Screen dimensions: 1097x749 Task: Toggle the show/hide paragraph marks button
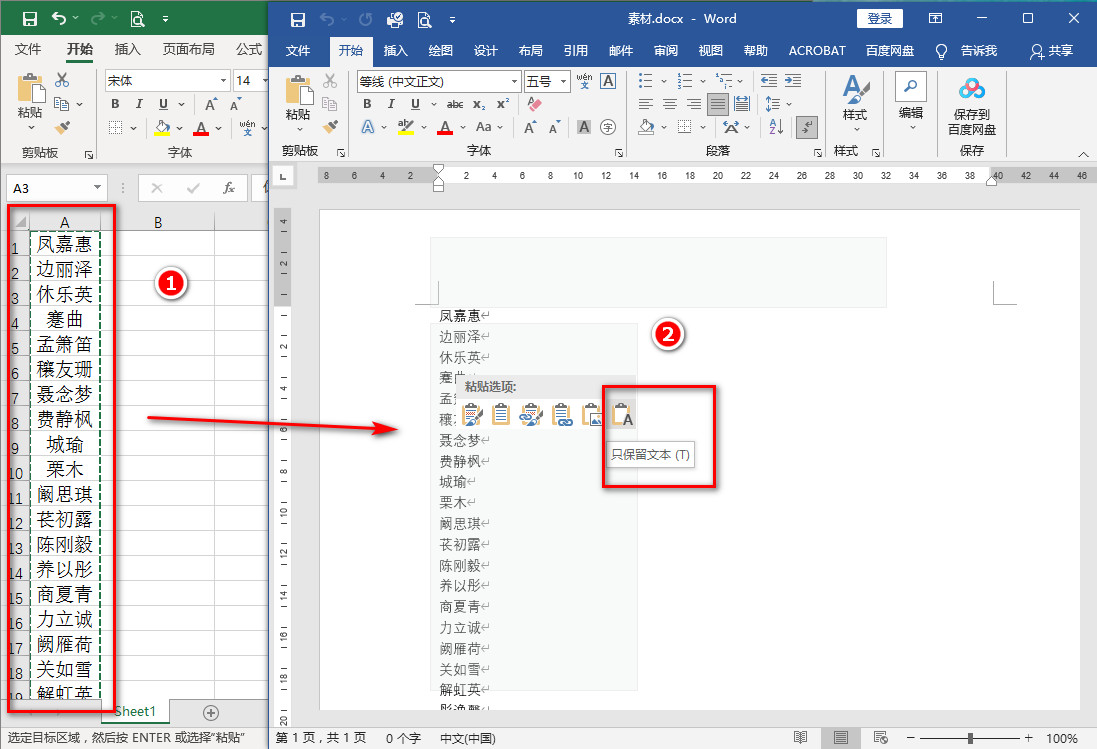pos(807,127)
